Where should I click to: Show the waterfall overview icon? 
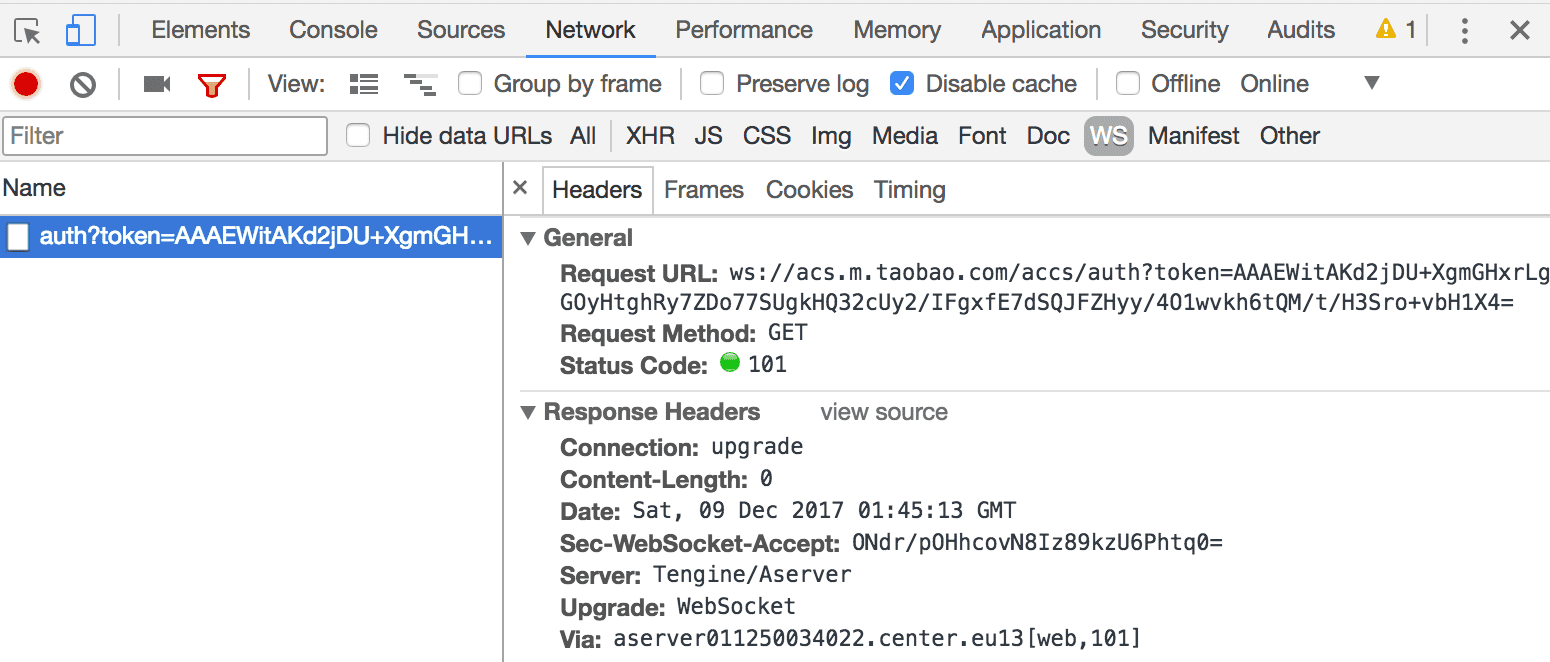[x=420, y=85]
